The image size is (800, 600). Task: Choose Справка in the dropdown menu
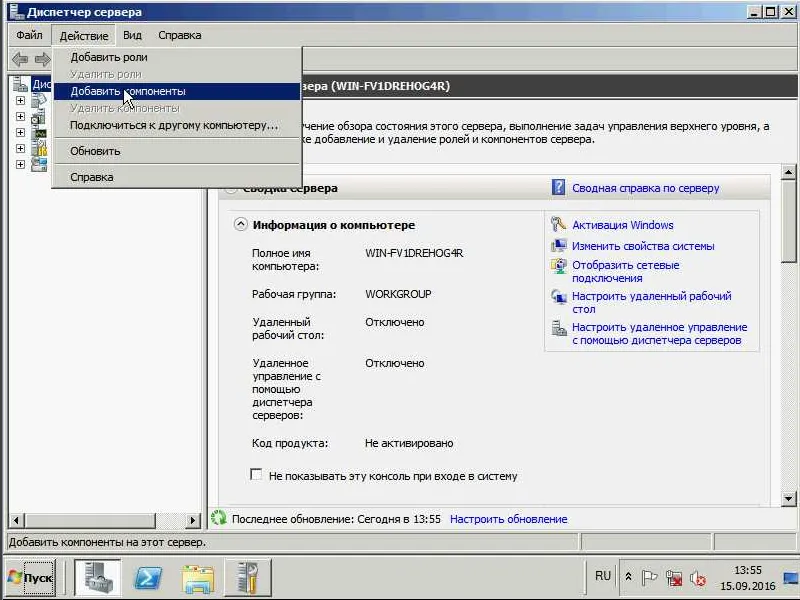click(x=177, y=177)
